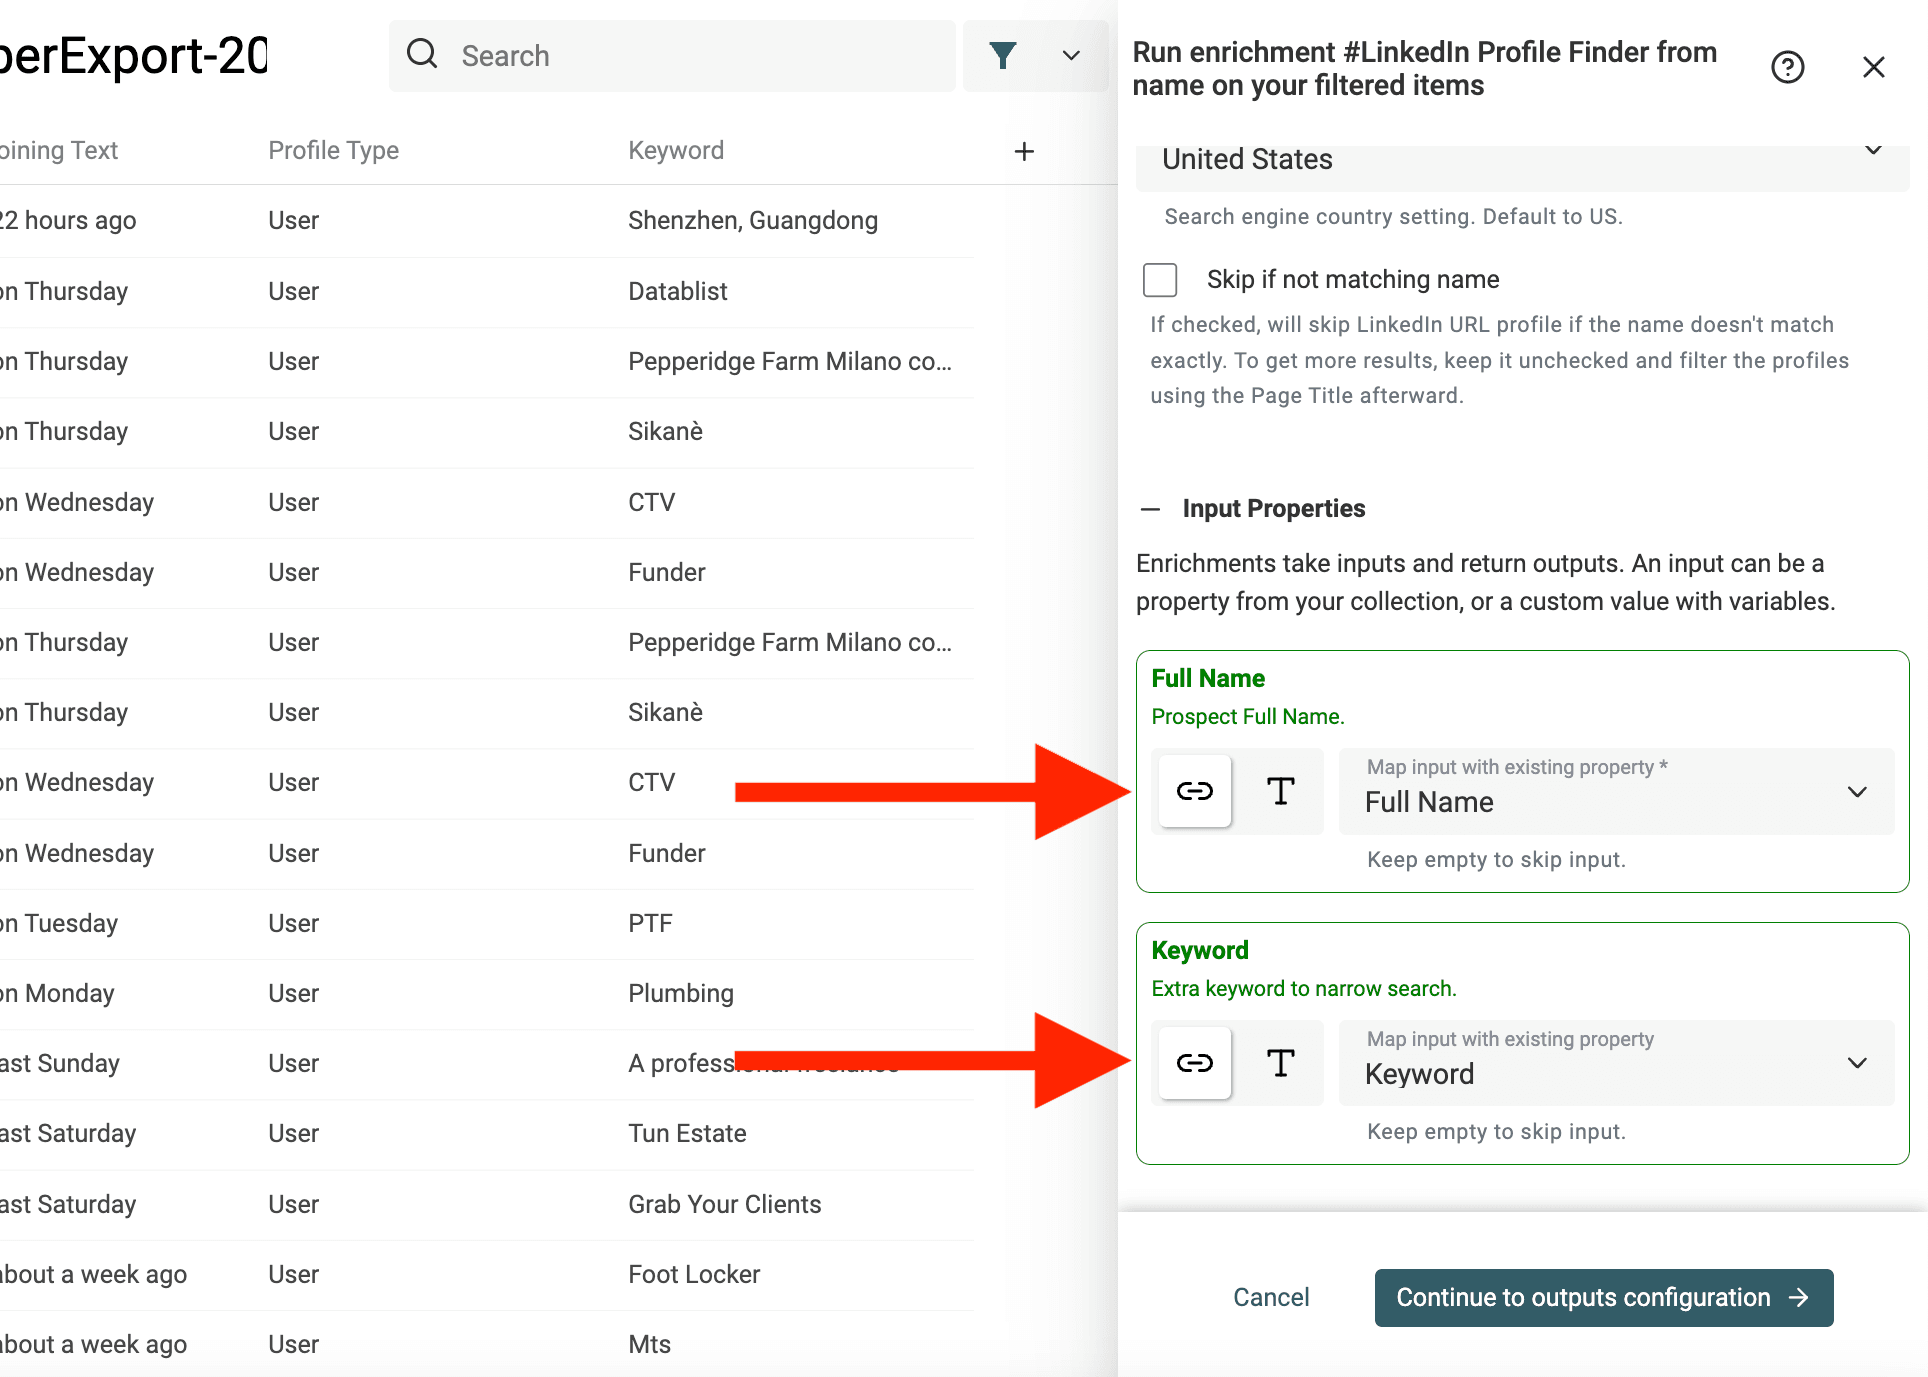Focus the Search input field
The width and height of the screenshot is (1928, 1377).
click(672, 55)
